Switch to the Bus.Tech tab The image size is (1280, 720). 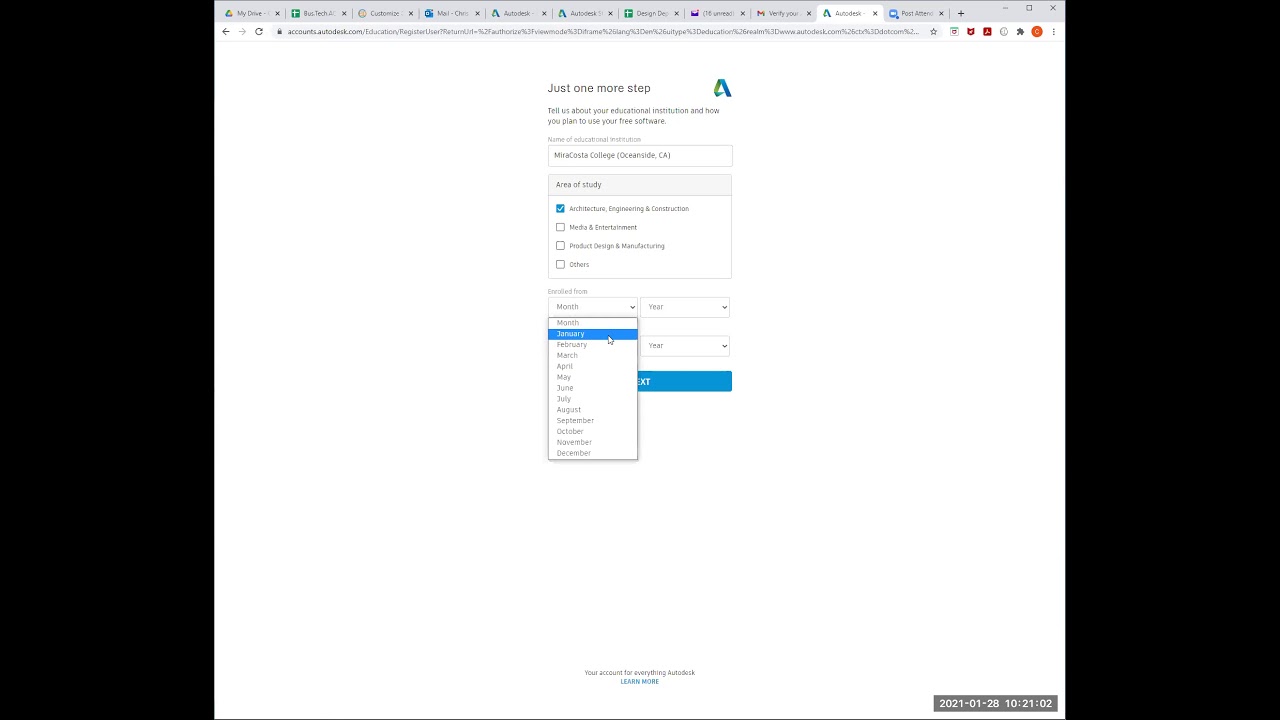318,14
